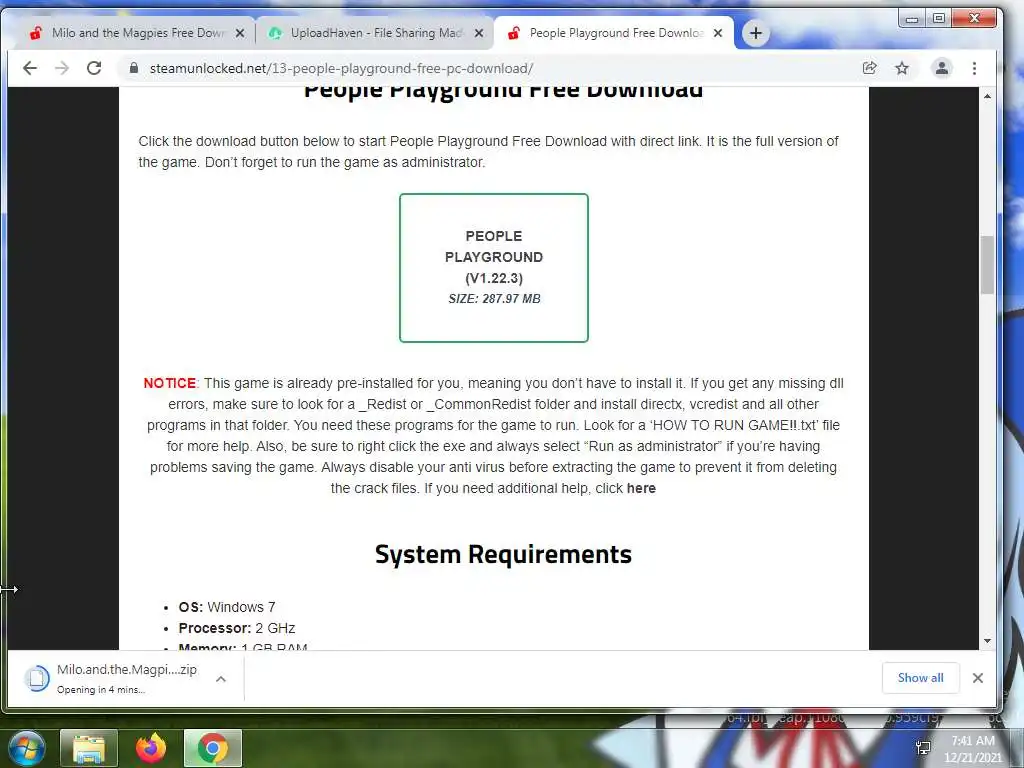Switch to Milo and the Magpies tab

click(x=137, y=33)
